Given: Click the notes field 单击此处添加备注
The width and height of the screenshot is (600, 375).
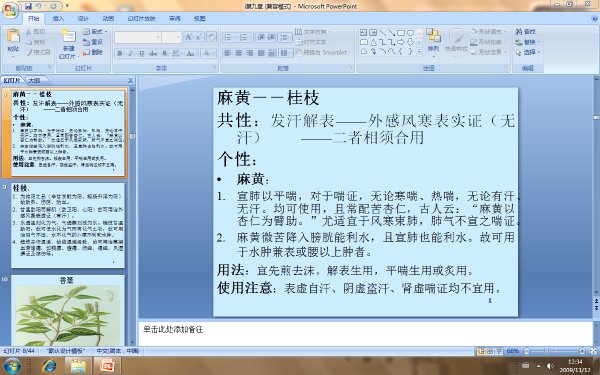Looking at the screenshot, I should pos(365,334).
